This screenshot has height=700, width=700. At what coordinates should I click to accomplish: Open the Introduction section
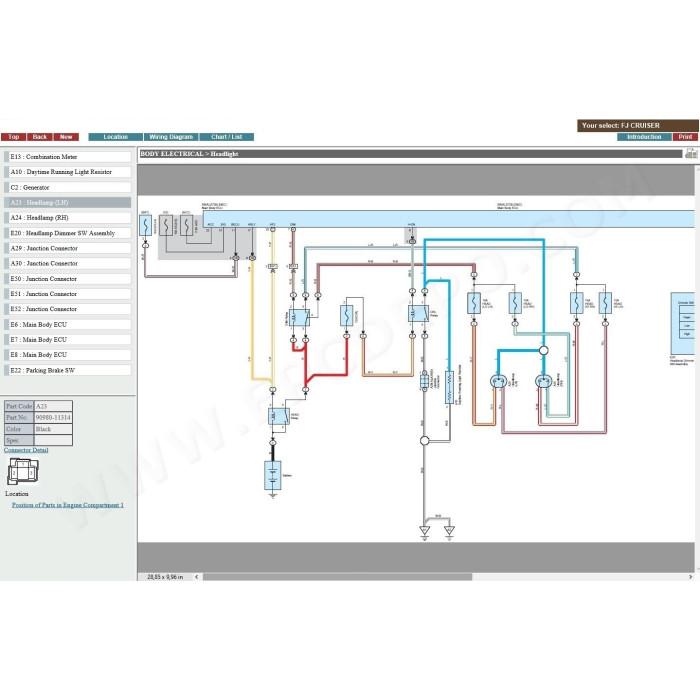tap(644, 137)
